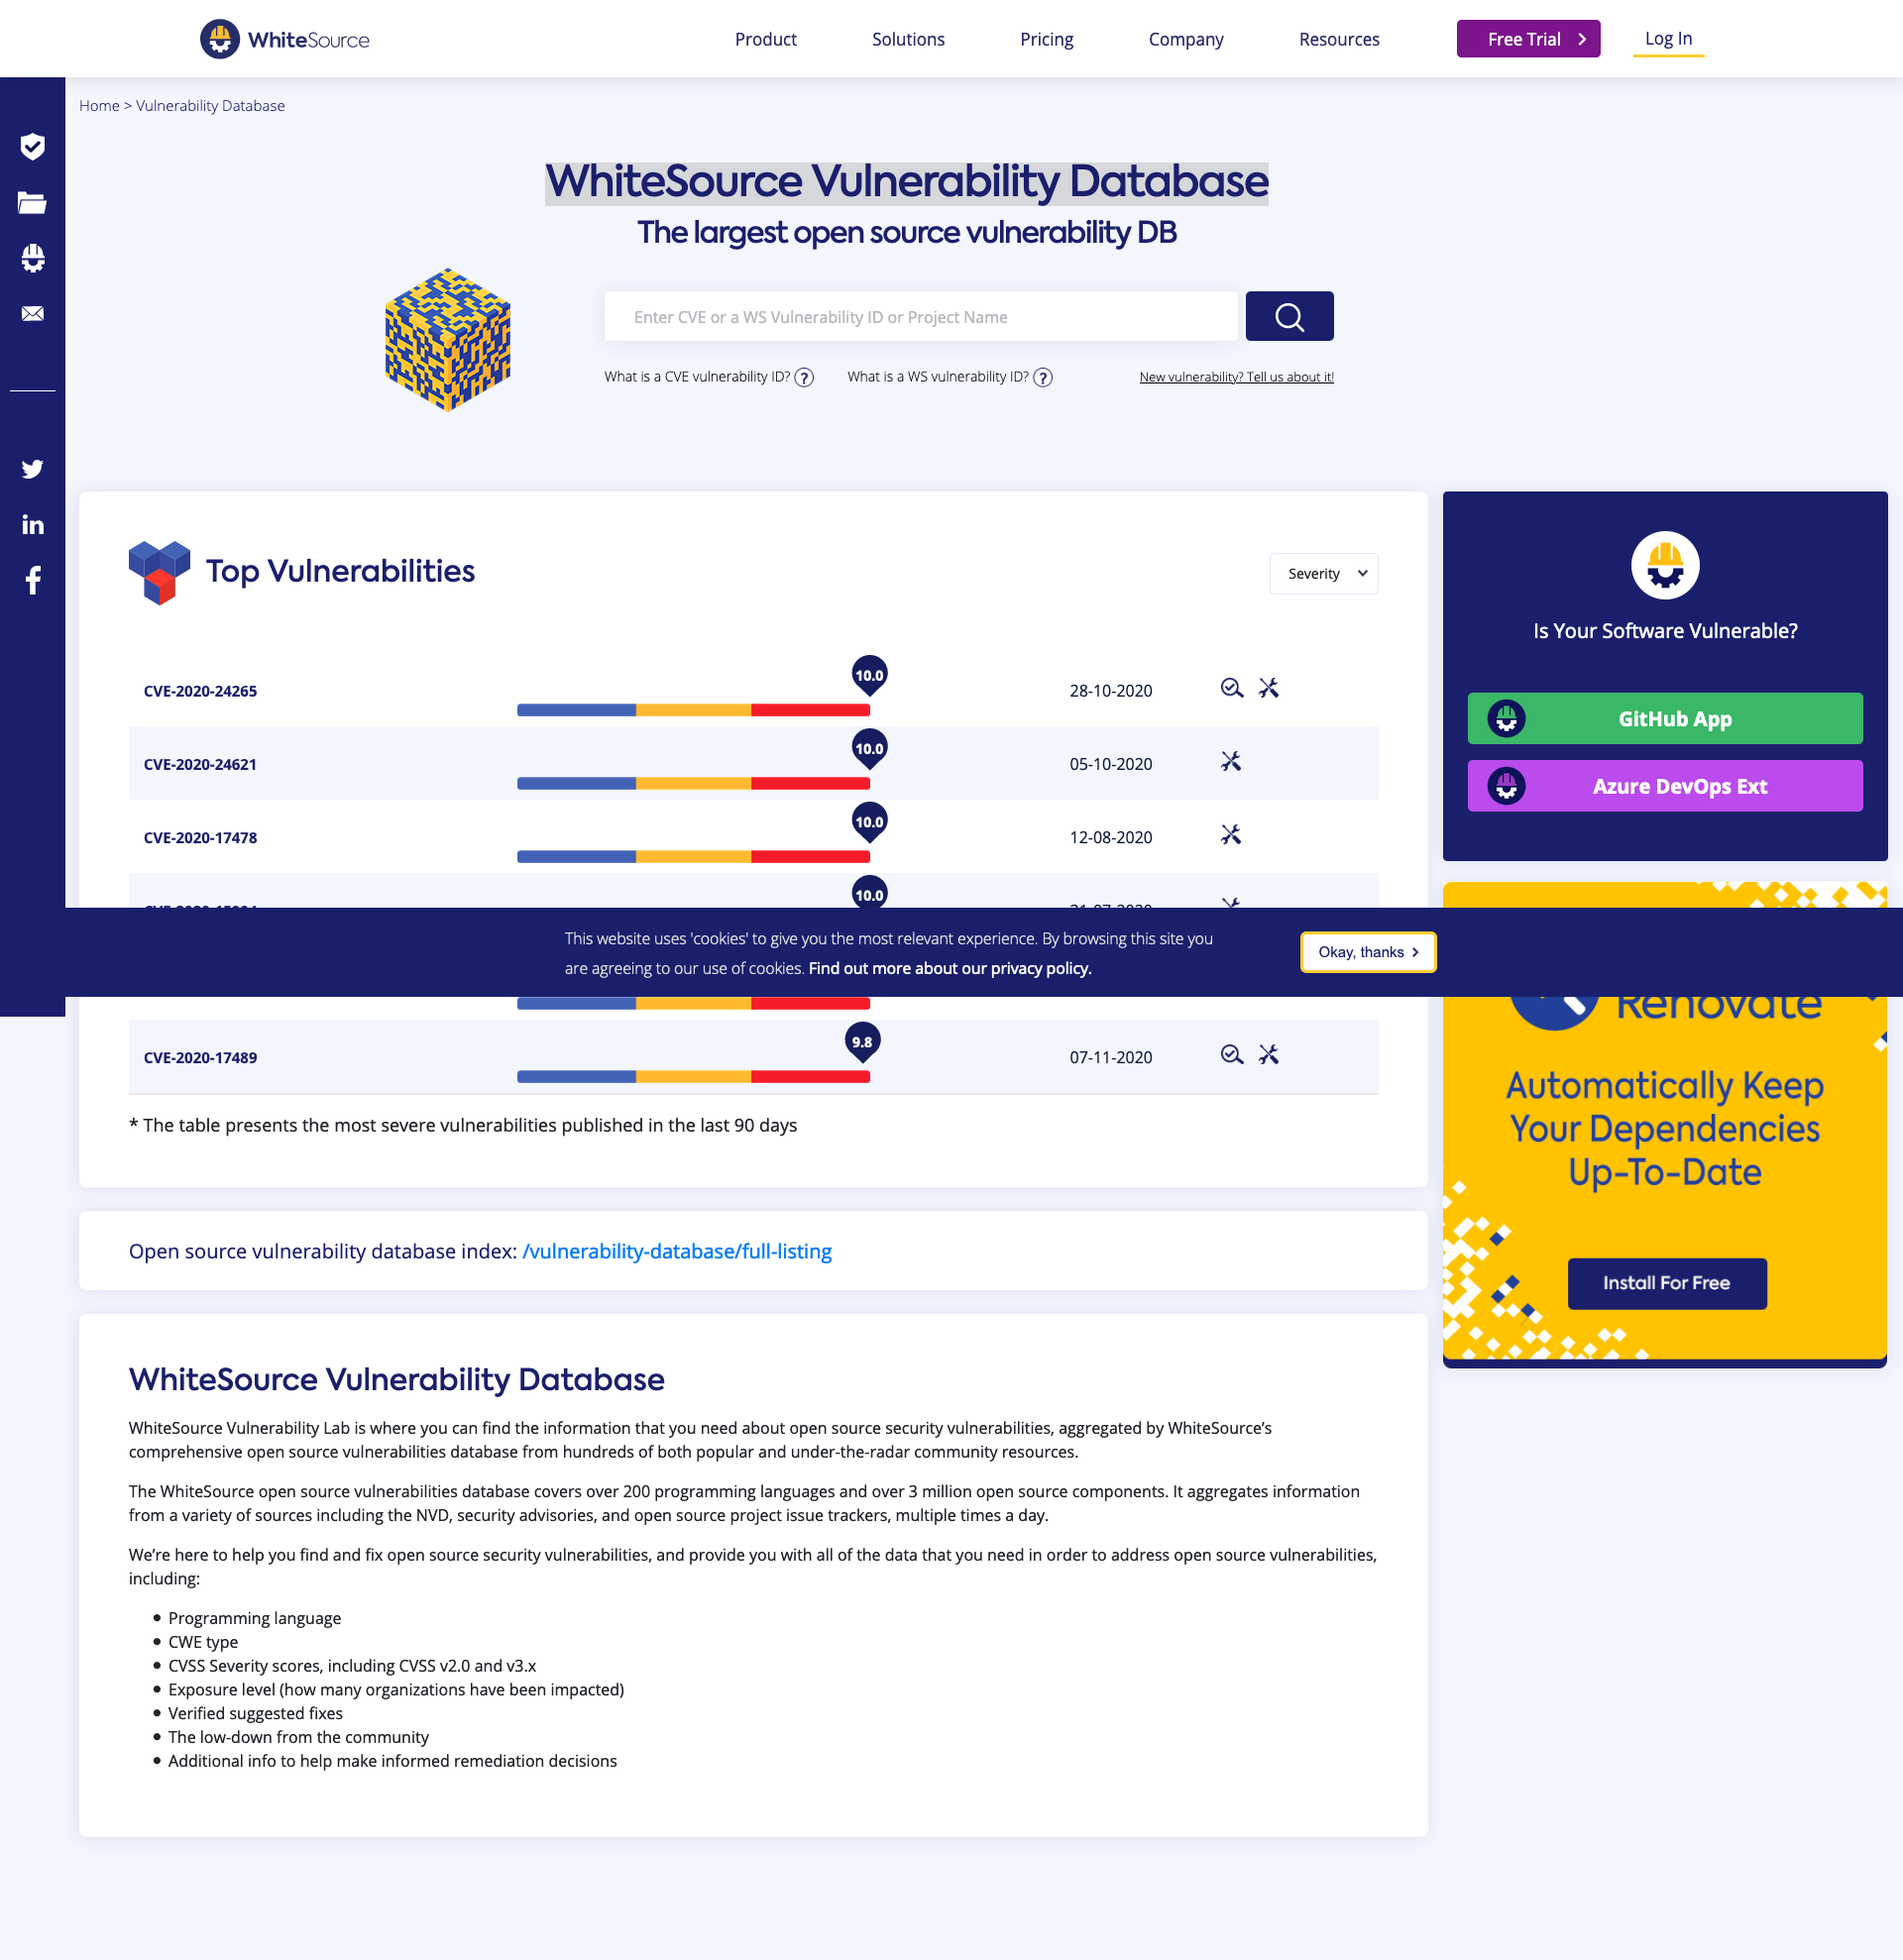This screenshot has width=1903, height=1960.
Task: Click the envelope mail icon in sidebar
Action: click(x=32, y=314)
